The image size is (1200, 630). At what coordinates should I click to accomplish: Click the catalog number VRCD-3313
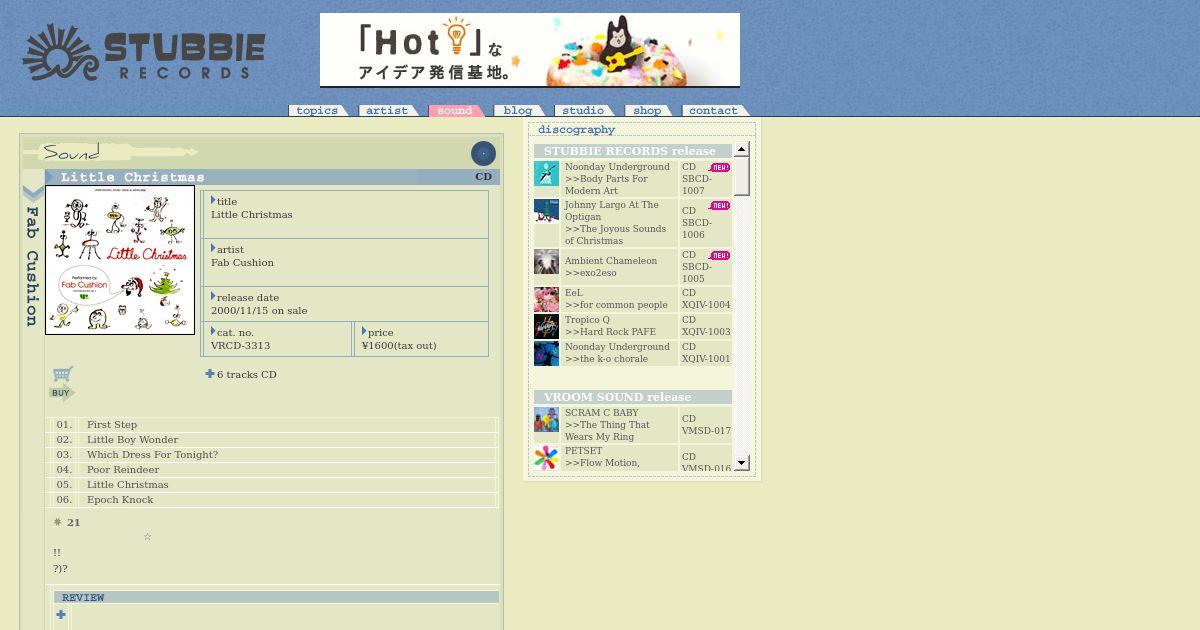241,346
